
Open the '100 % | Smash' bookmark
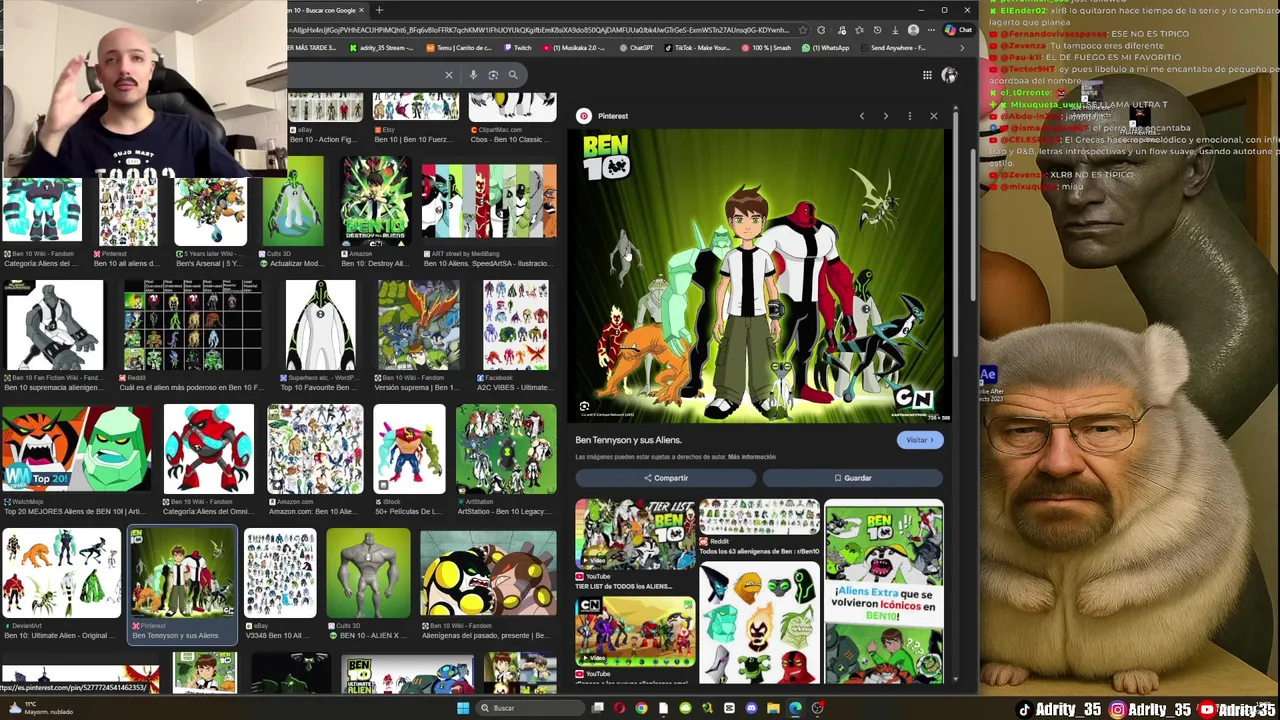[766, 48]
